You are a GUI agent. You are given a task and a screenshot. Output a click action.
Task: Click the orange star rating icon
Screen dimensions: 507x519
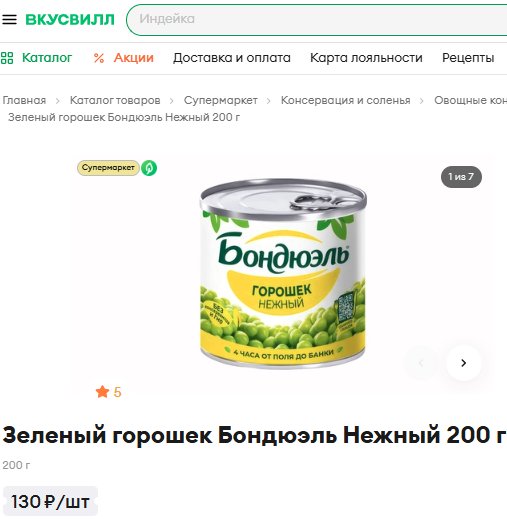(x=102, y=392)
